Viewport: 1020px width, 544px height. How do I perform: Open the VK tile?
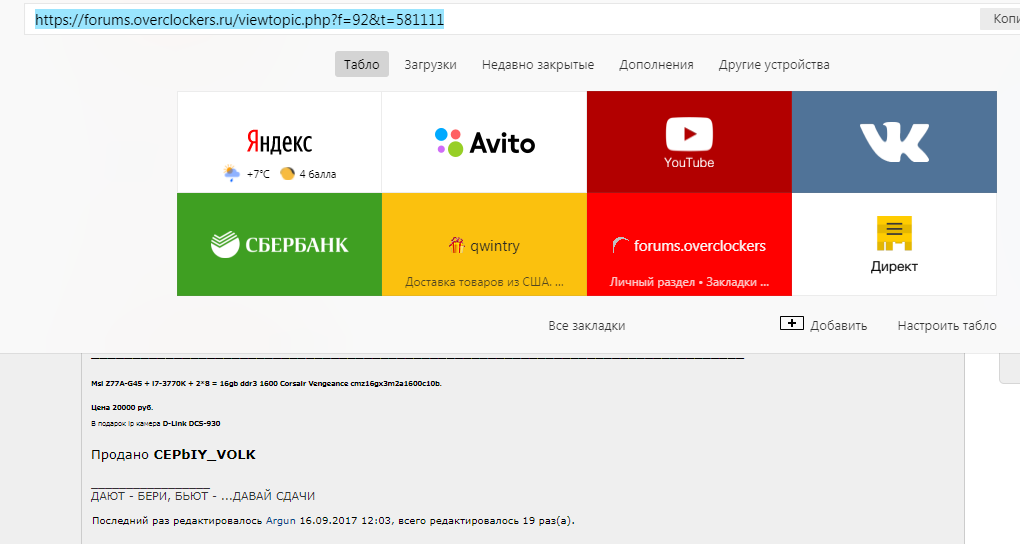pos(894,142)
